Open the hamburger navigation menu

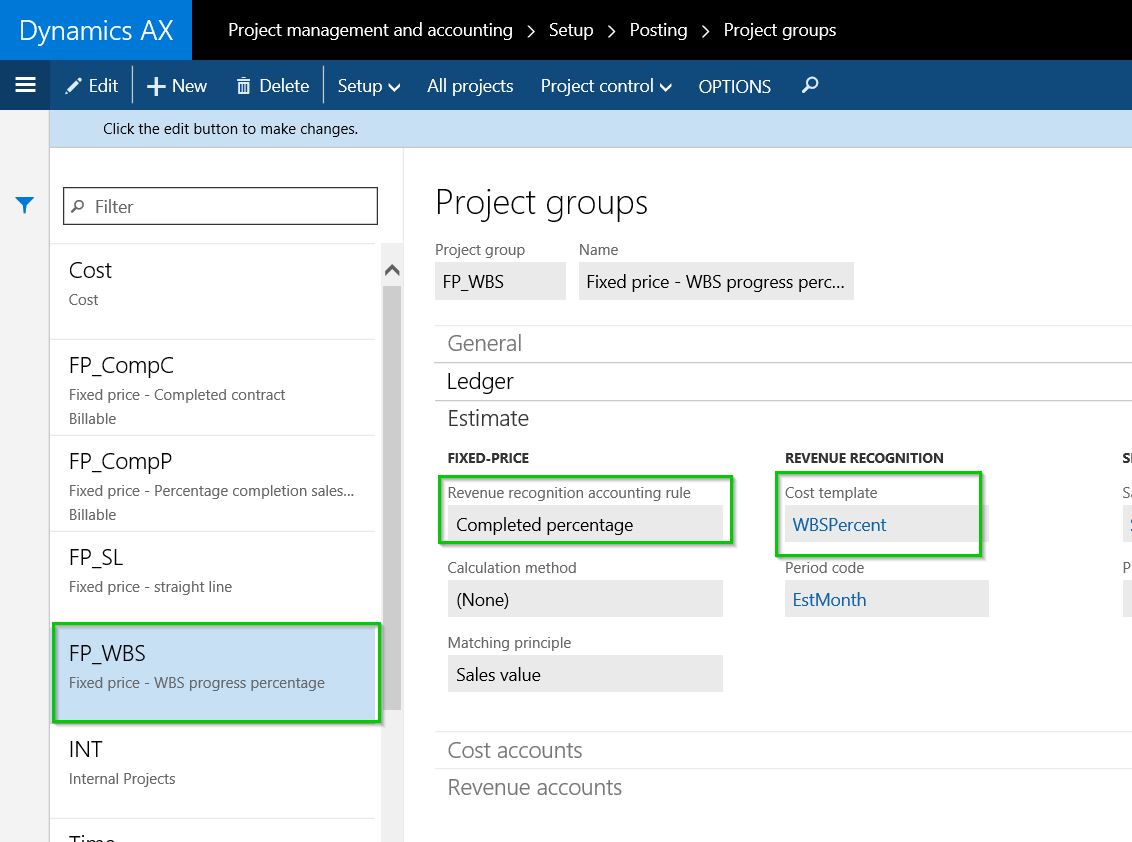pyautogui.click(x=25, y=86)
